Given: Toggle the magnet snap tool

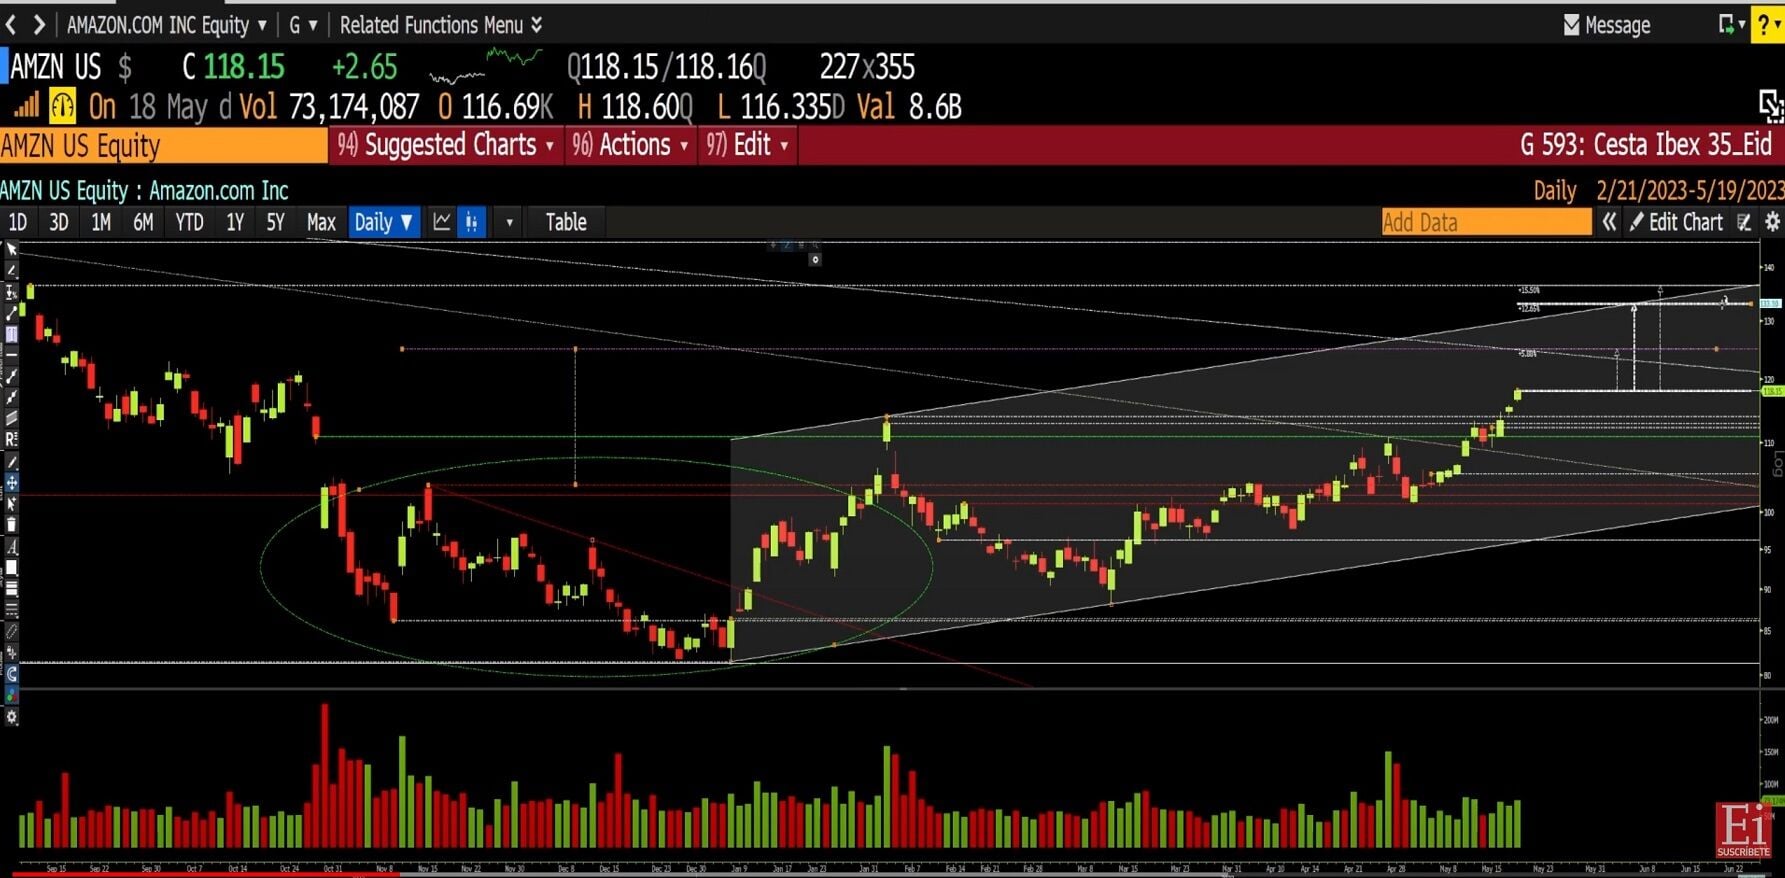Looking at the screenshot, I should point(11,674).
